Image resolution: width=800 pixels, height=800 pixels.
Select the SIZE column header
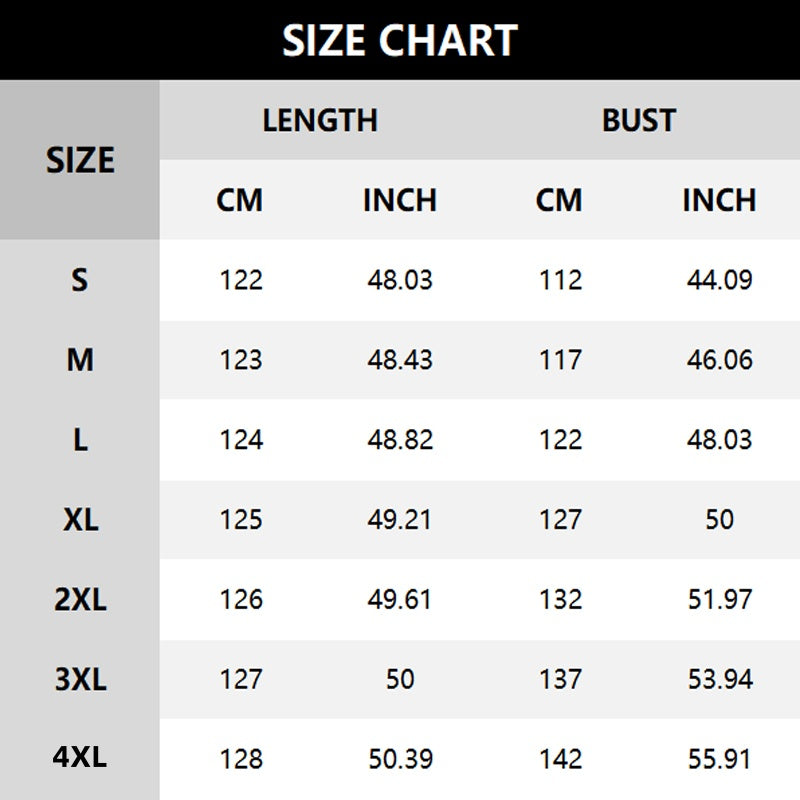80,160
